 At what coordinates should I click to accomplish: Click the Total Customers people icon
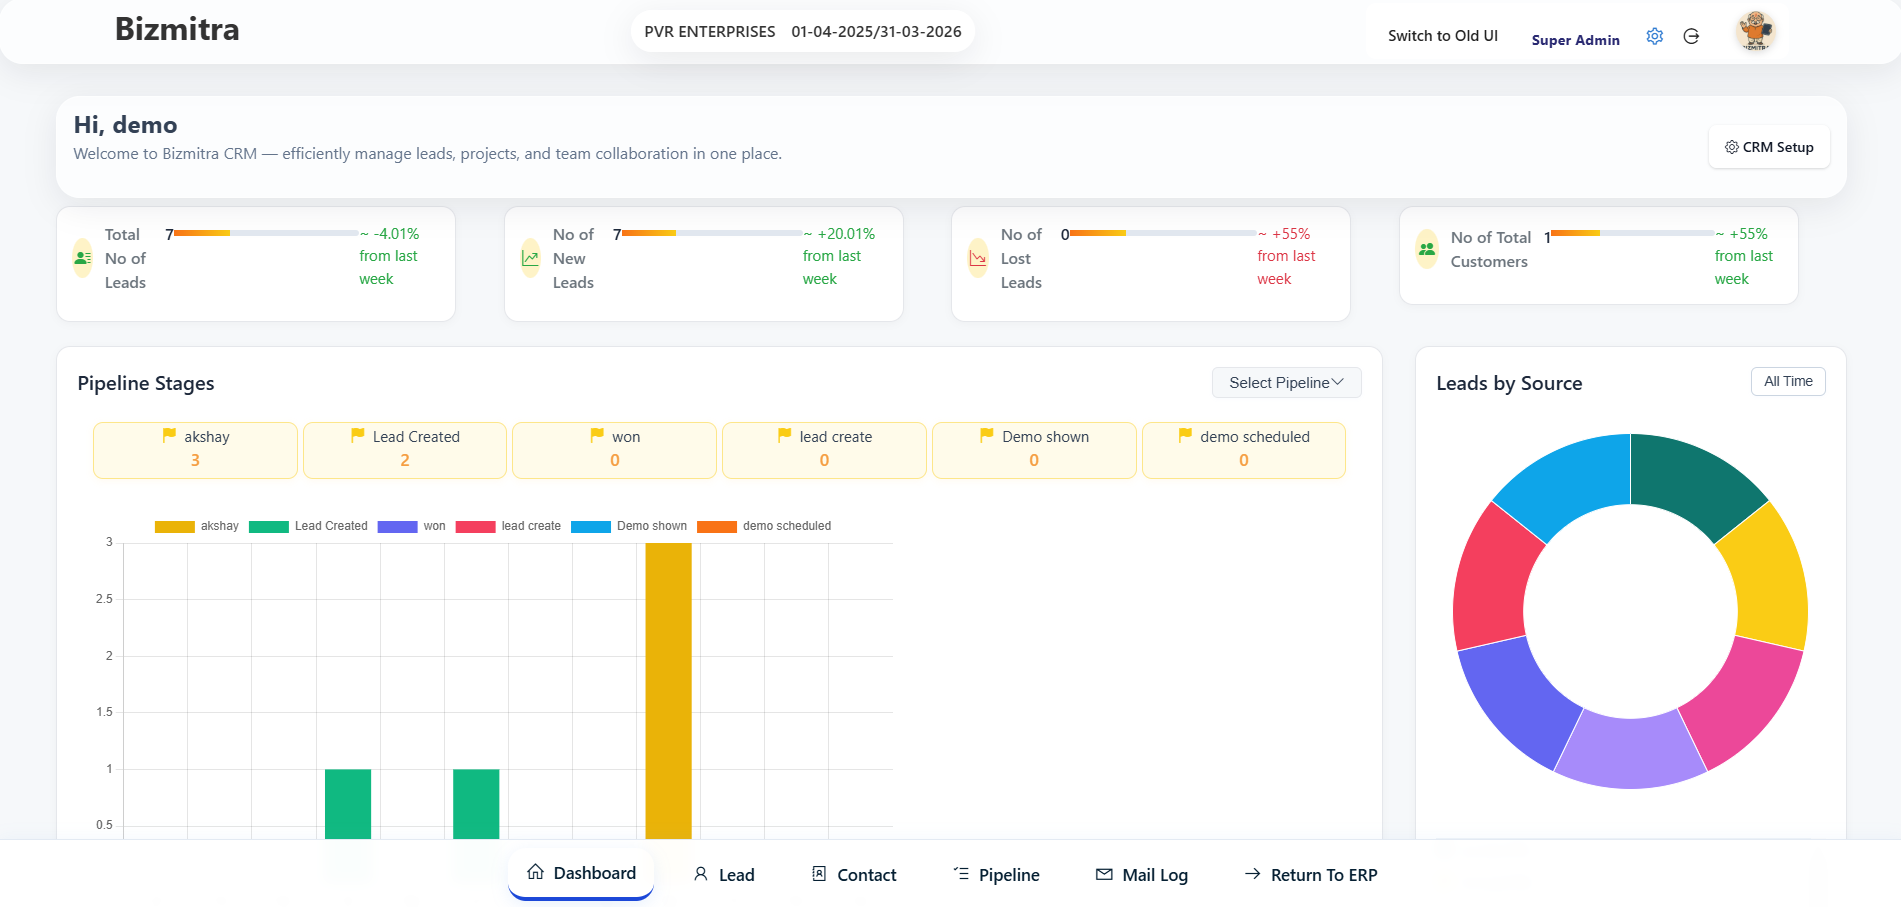pyautogui.click(x=1424, y=249)
